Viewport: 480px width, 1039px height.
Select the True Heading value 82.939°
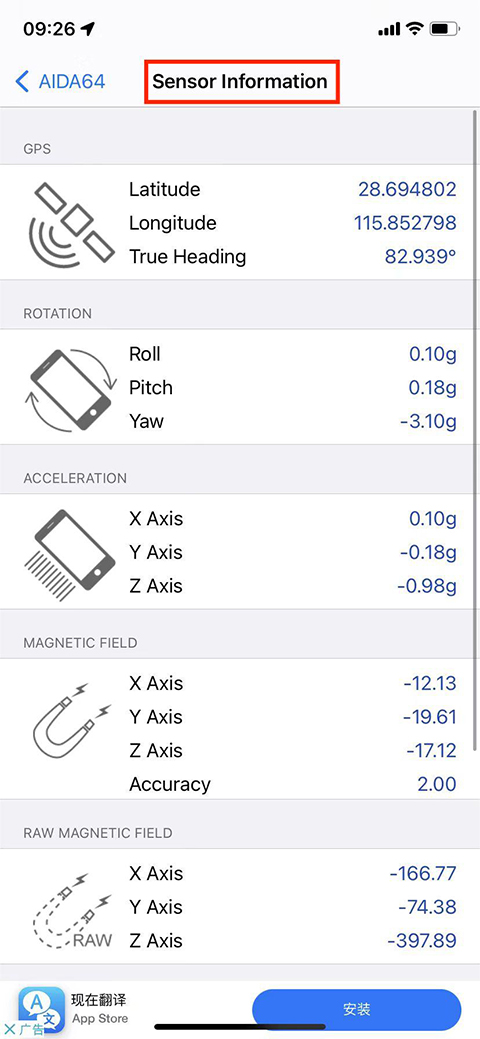tap(420, 256)
